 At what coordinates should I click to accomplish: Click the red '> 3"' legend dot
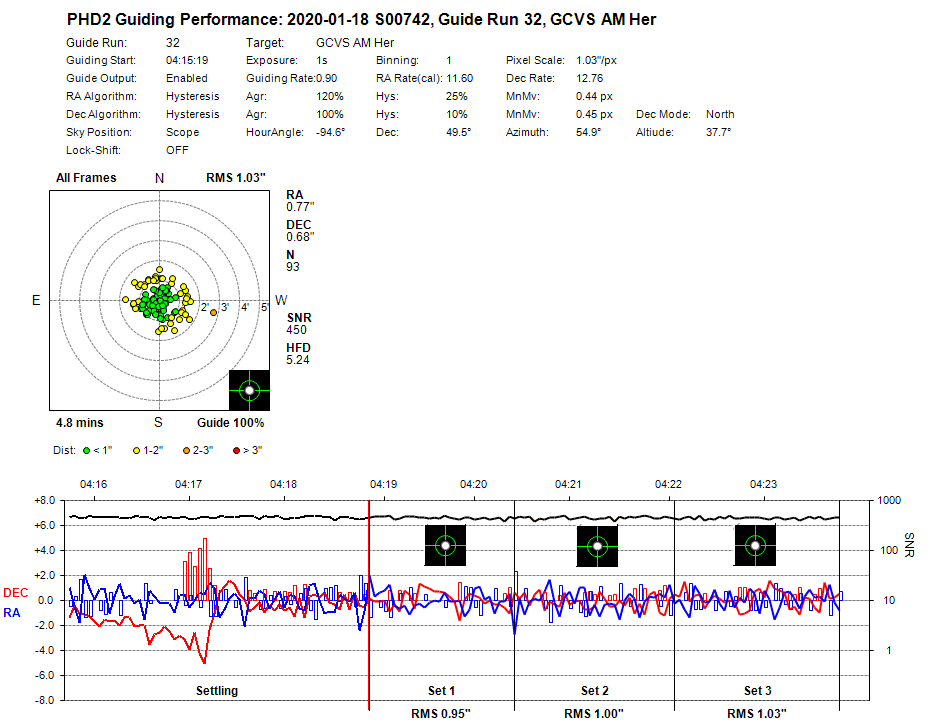[236, 450]
